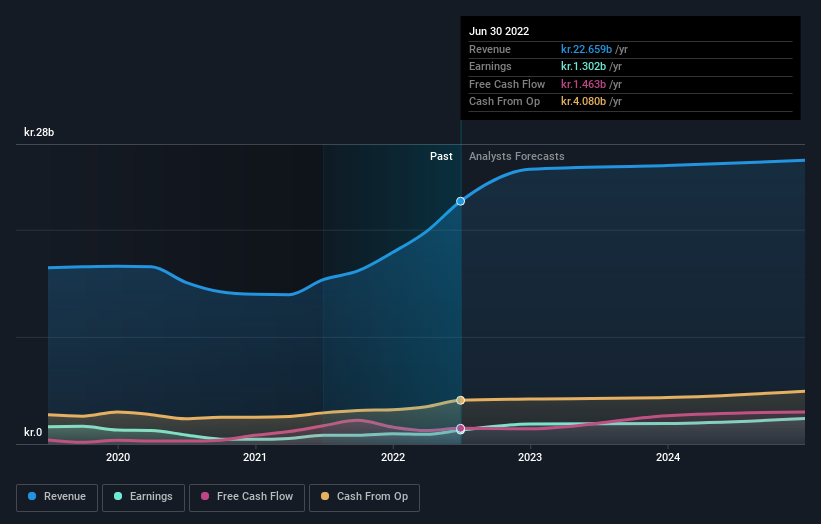Image resolution: width=821 pixels, height=524 pixels.
Task: Click the kr.0 y-axis label
Action: 33,432
